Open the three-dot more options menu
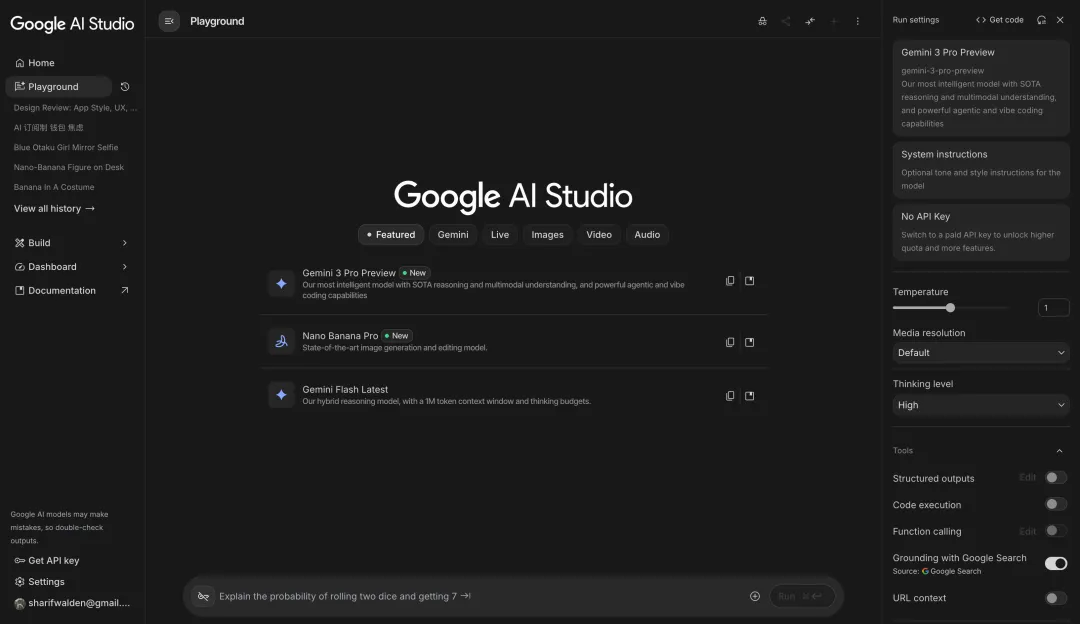1080x624 pixels. point(857,21)
